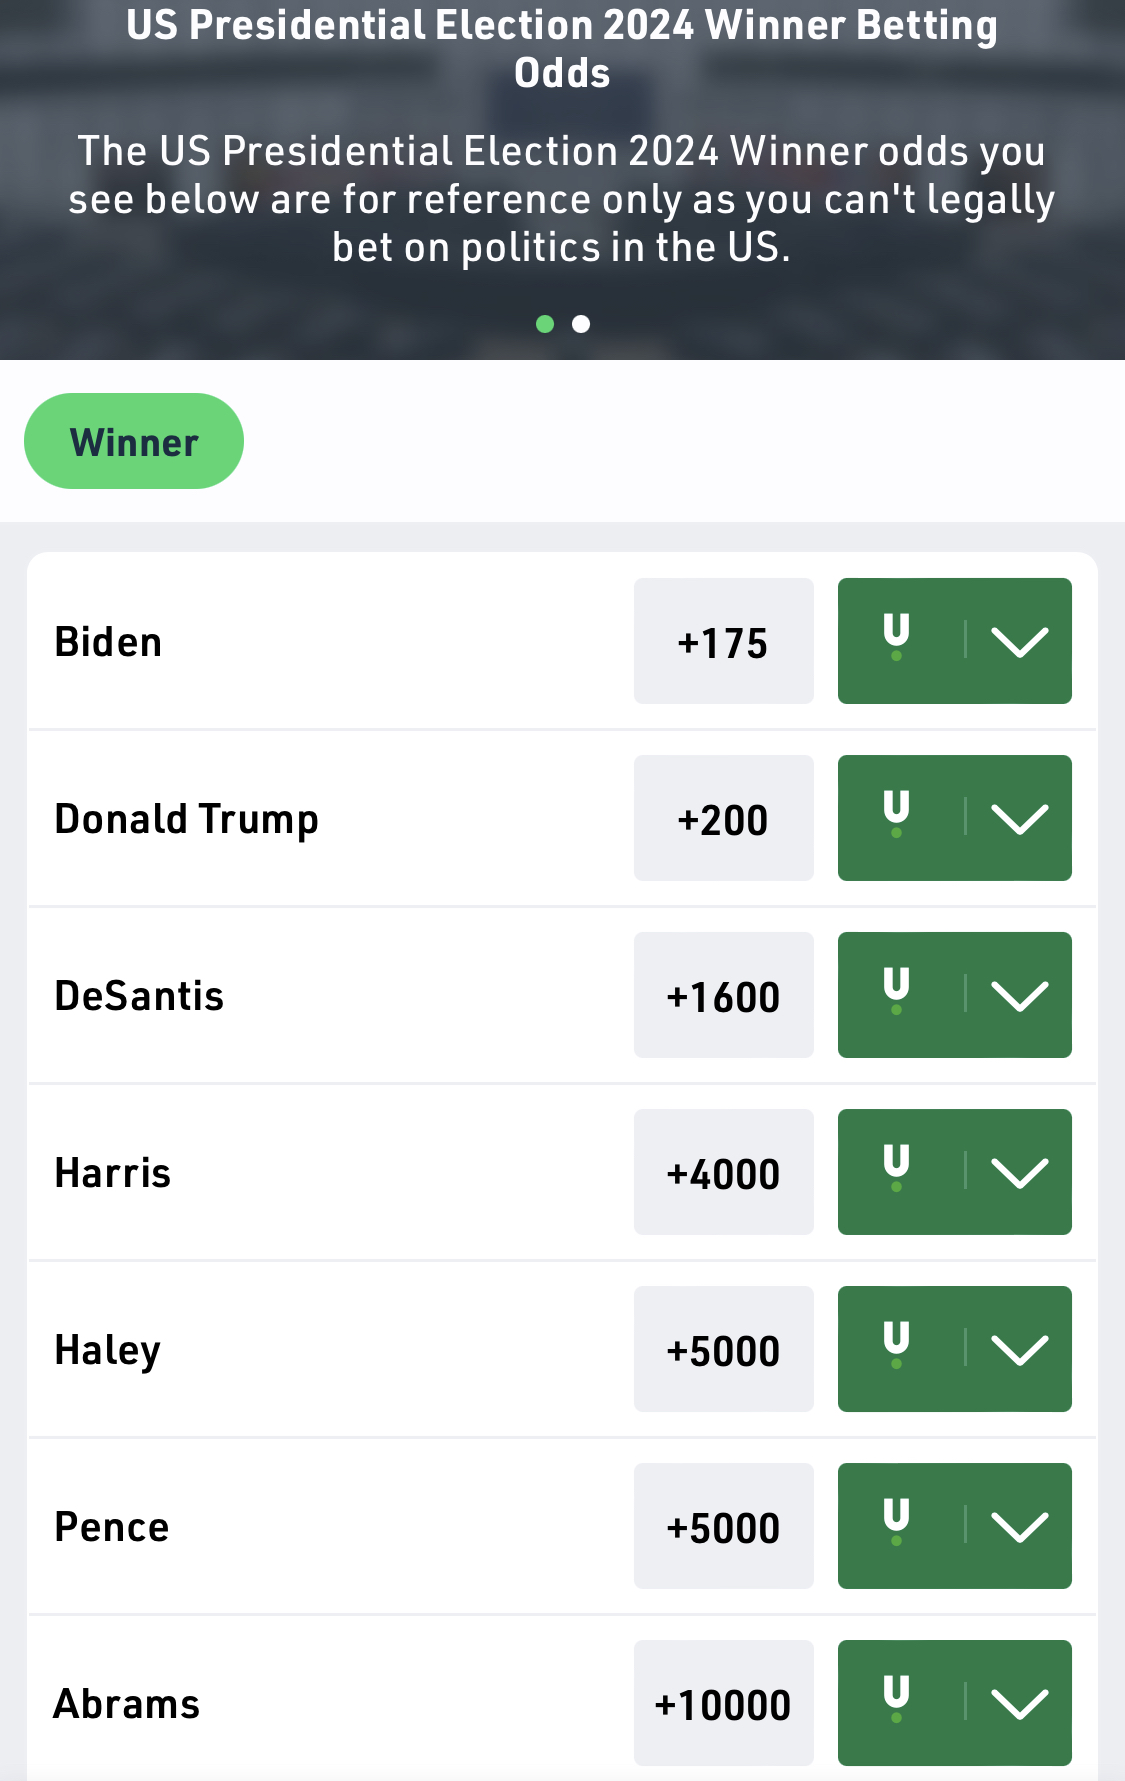Expand the sportsbook chevron for Biden
This screenshot has width=1125, height=1781.
coord(1019,642)
